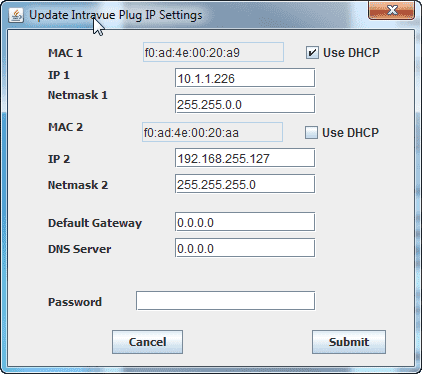Select the Default Gateway field
This screenshot has height=374, width=422.
[x=245, y=222]
